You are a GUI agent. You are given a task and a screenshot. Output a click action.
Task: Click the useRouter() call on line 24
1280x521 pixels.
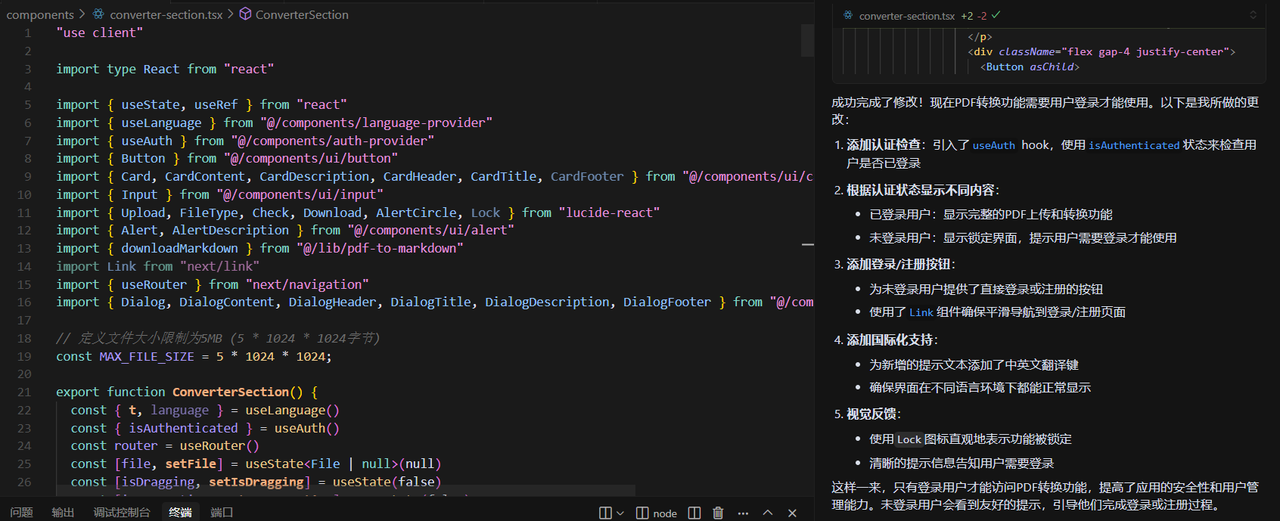pos(219,446)
